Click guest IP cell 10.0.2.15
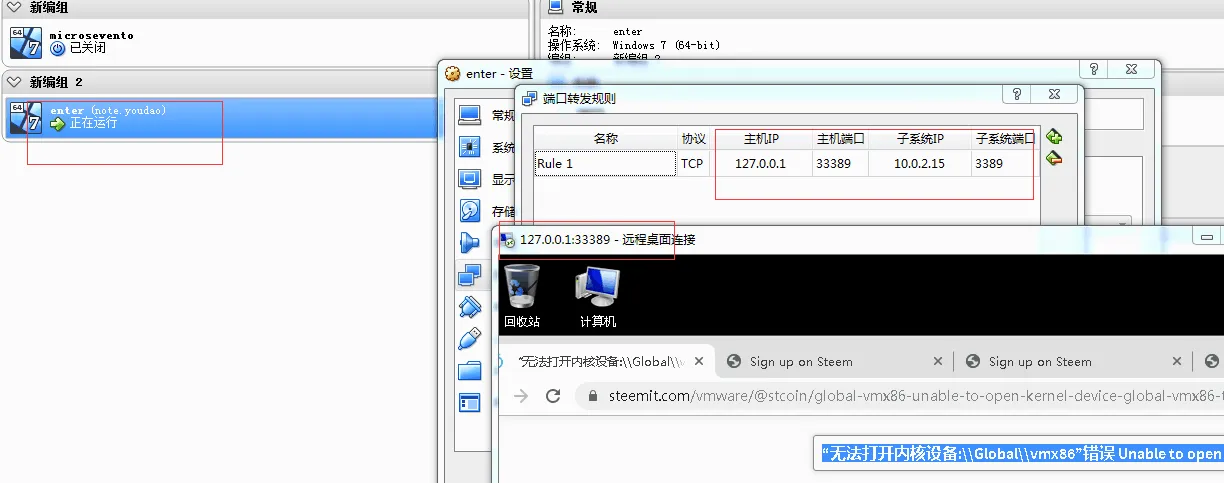This screenshot has height=483, width=1224. (x=919, y=163)
